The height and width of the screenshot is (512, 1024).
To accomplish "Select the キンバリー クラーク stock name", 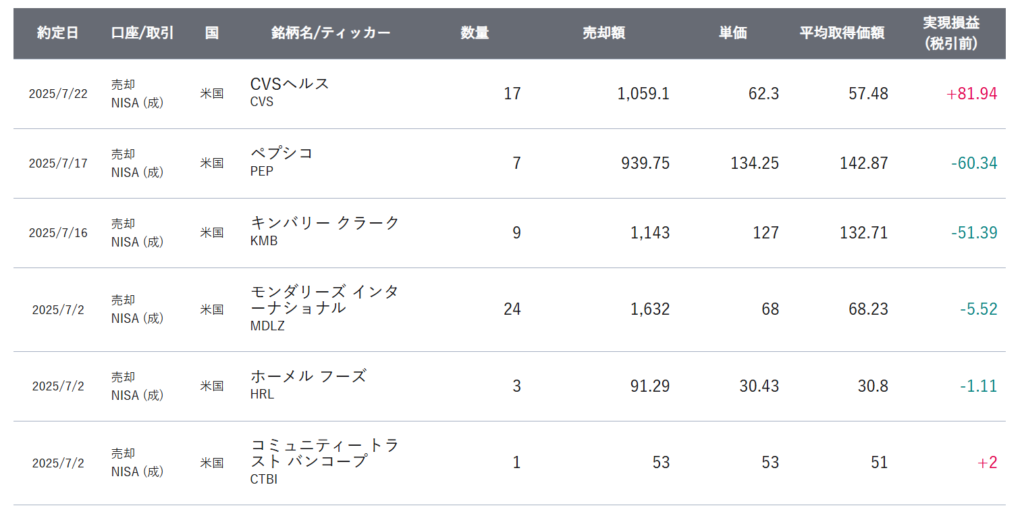I will tap(324, 223).
